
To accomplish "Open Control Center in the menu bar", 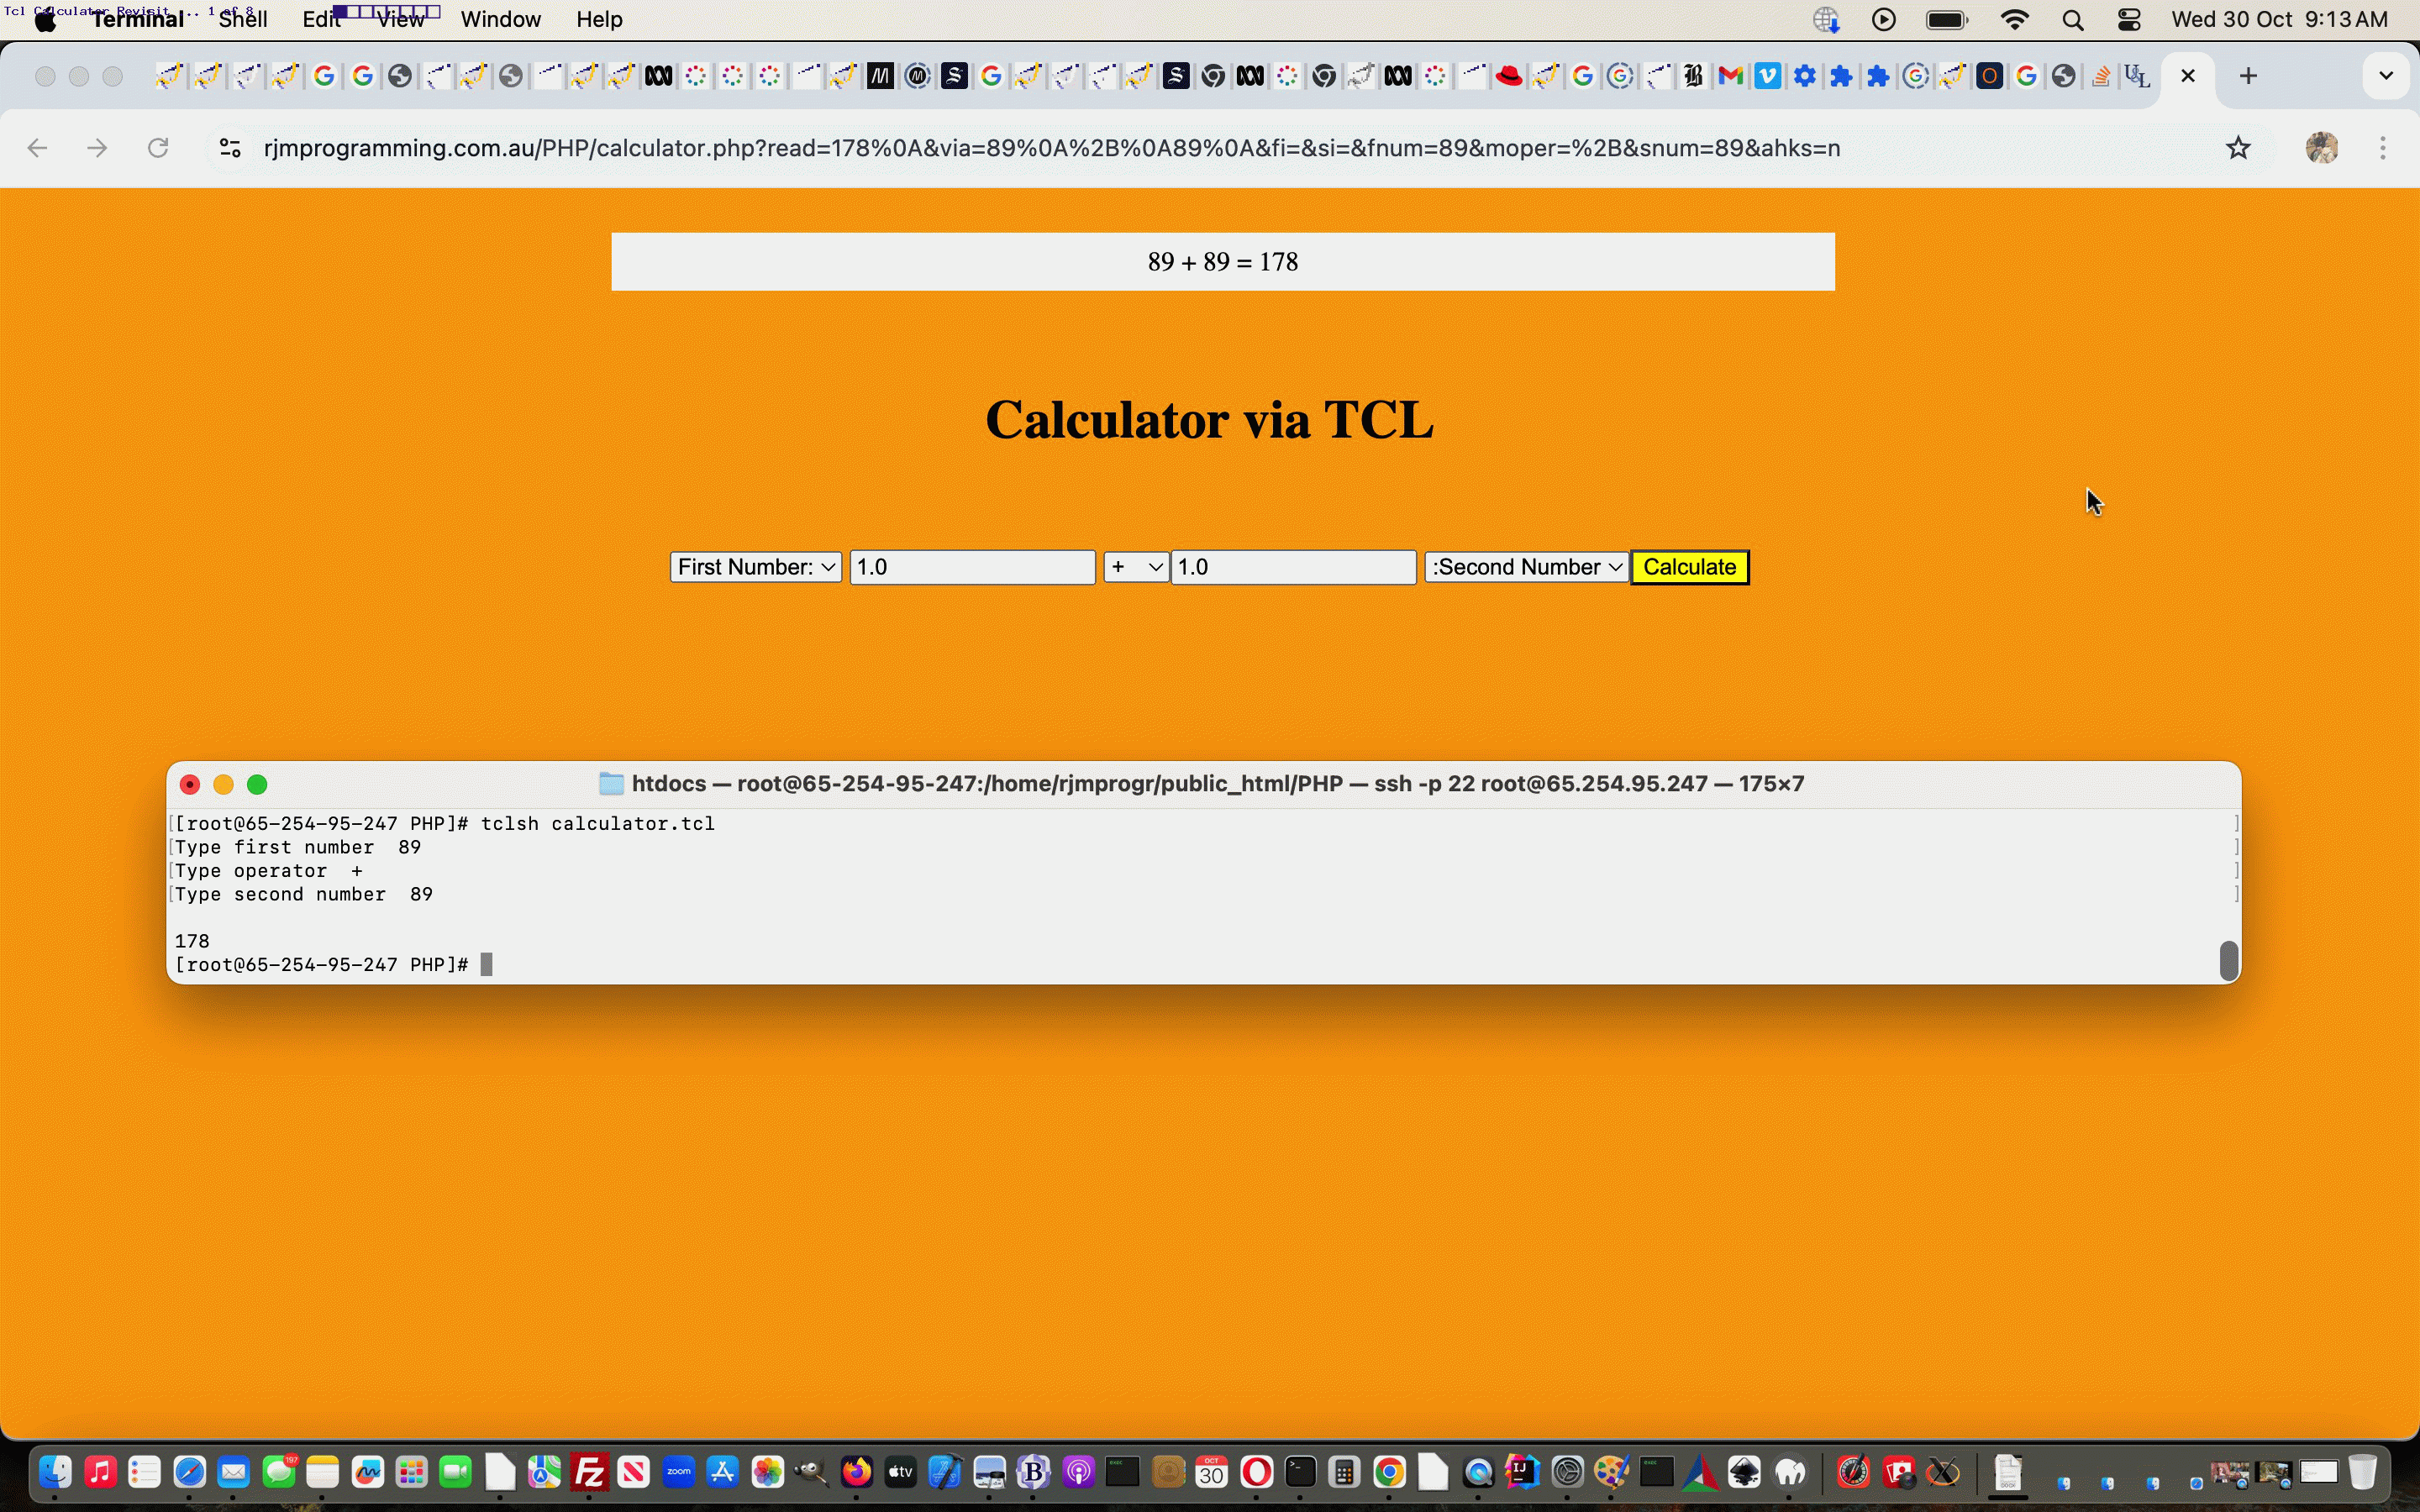I will click(2129, 20).
